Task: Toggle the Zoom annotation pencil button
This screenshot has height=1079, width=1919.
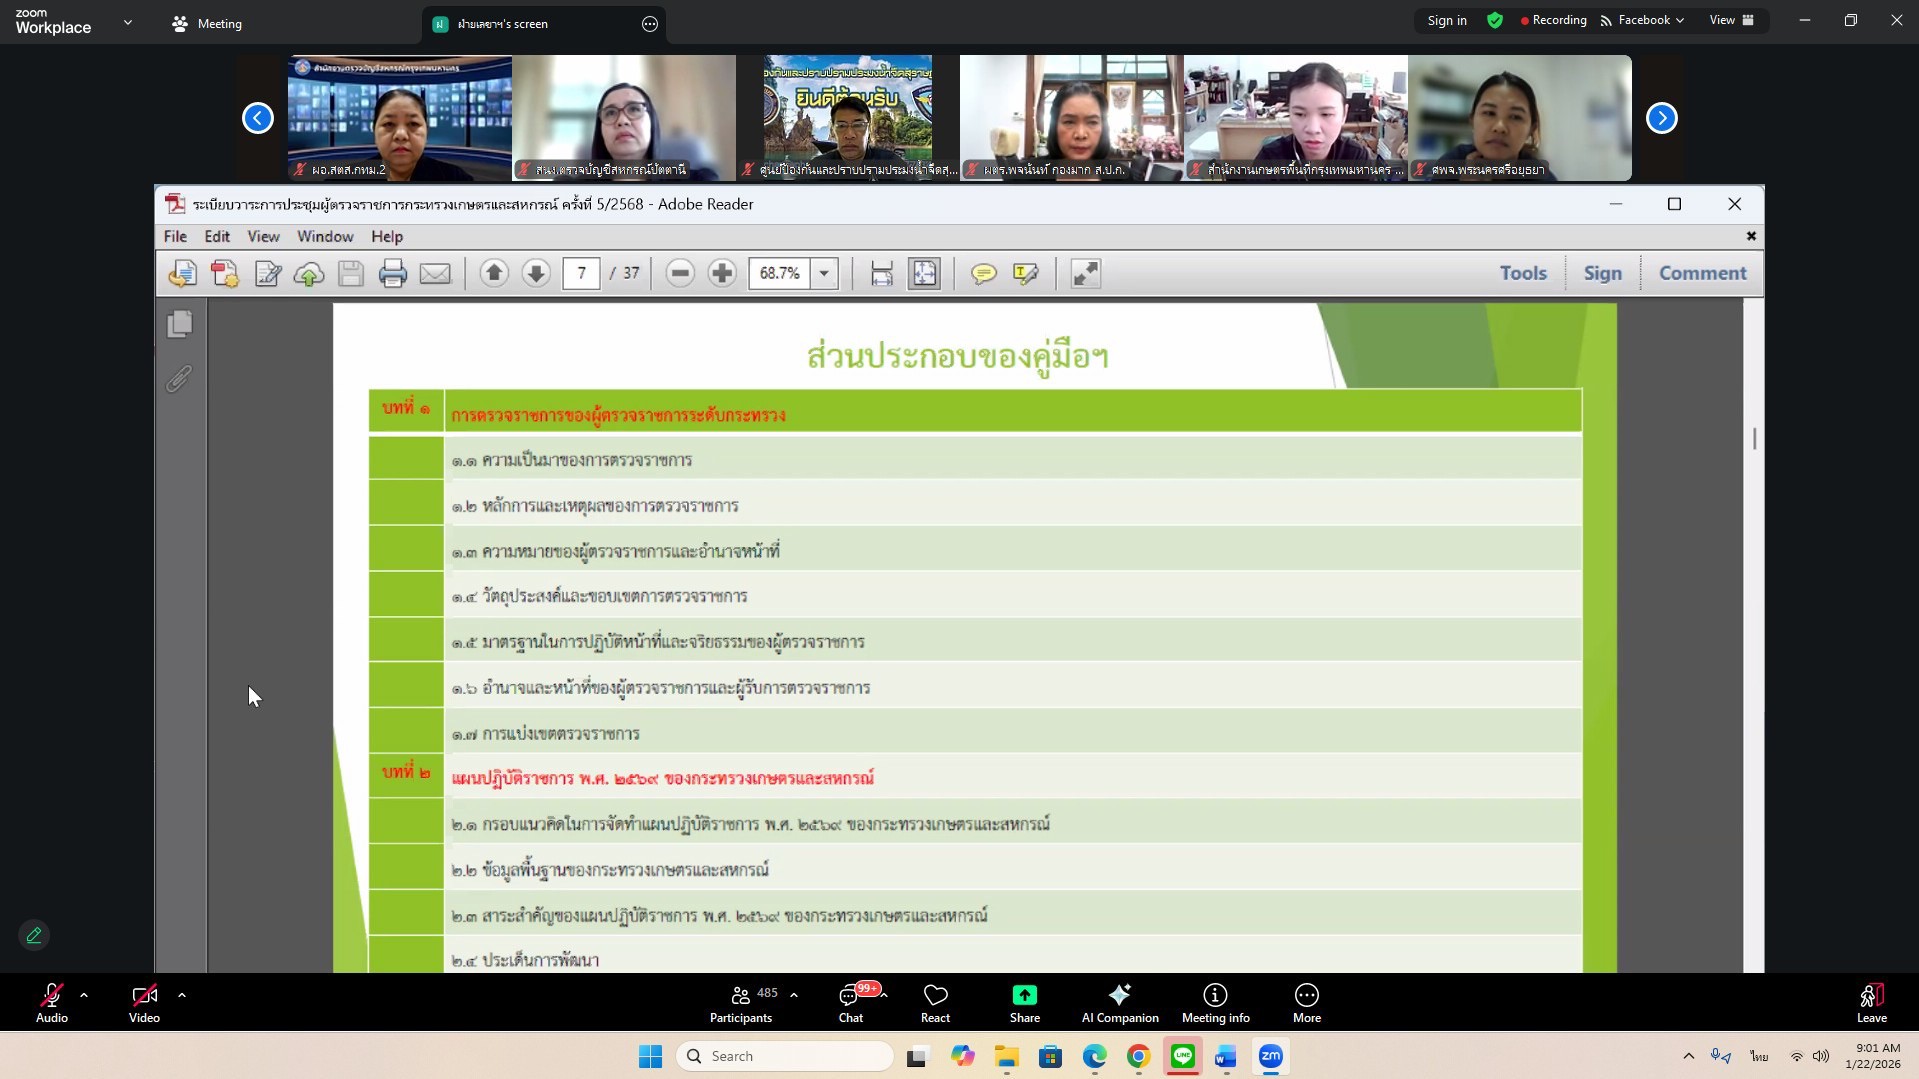Action: 34,935
